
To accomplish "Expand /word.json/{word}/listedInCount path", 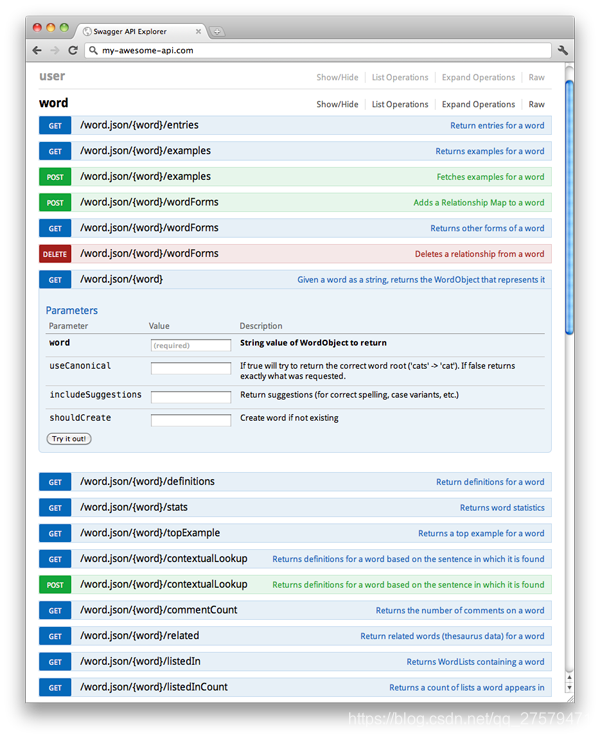I will [154, 687].
